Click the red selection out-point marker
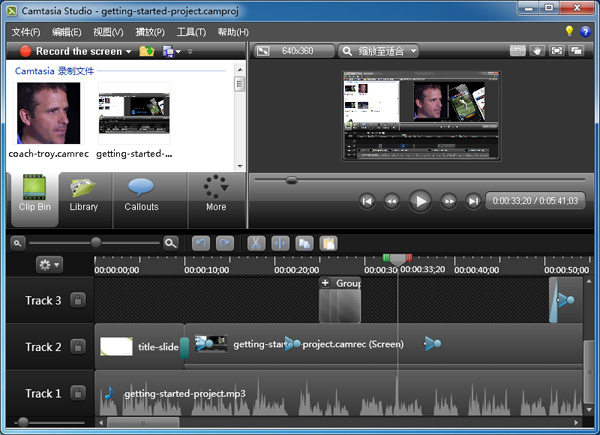The width and height of the screenshot is (600, 435). click(409, 257)
